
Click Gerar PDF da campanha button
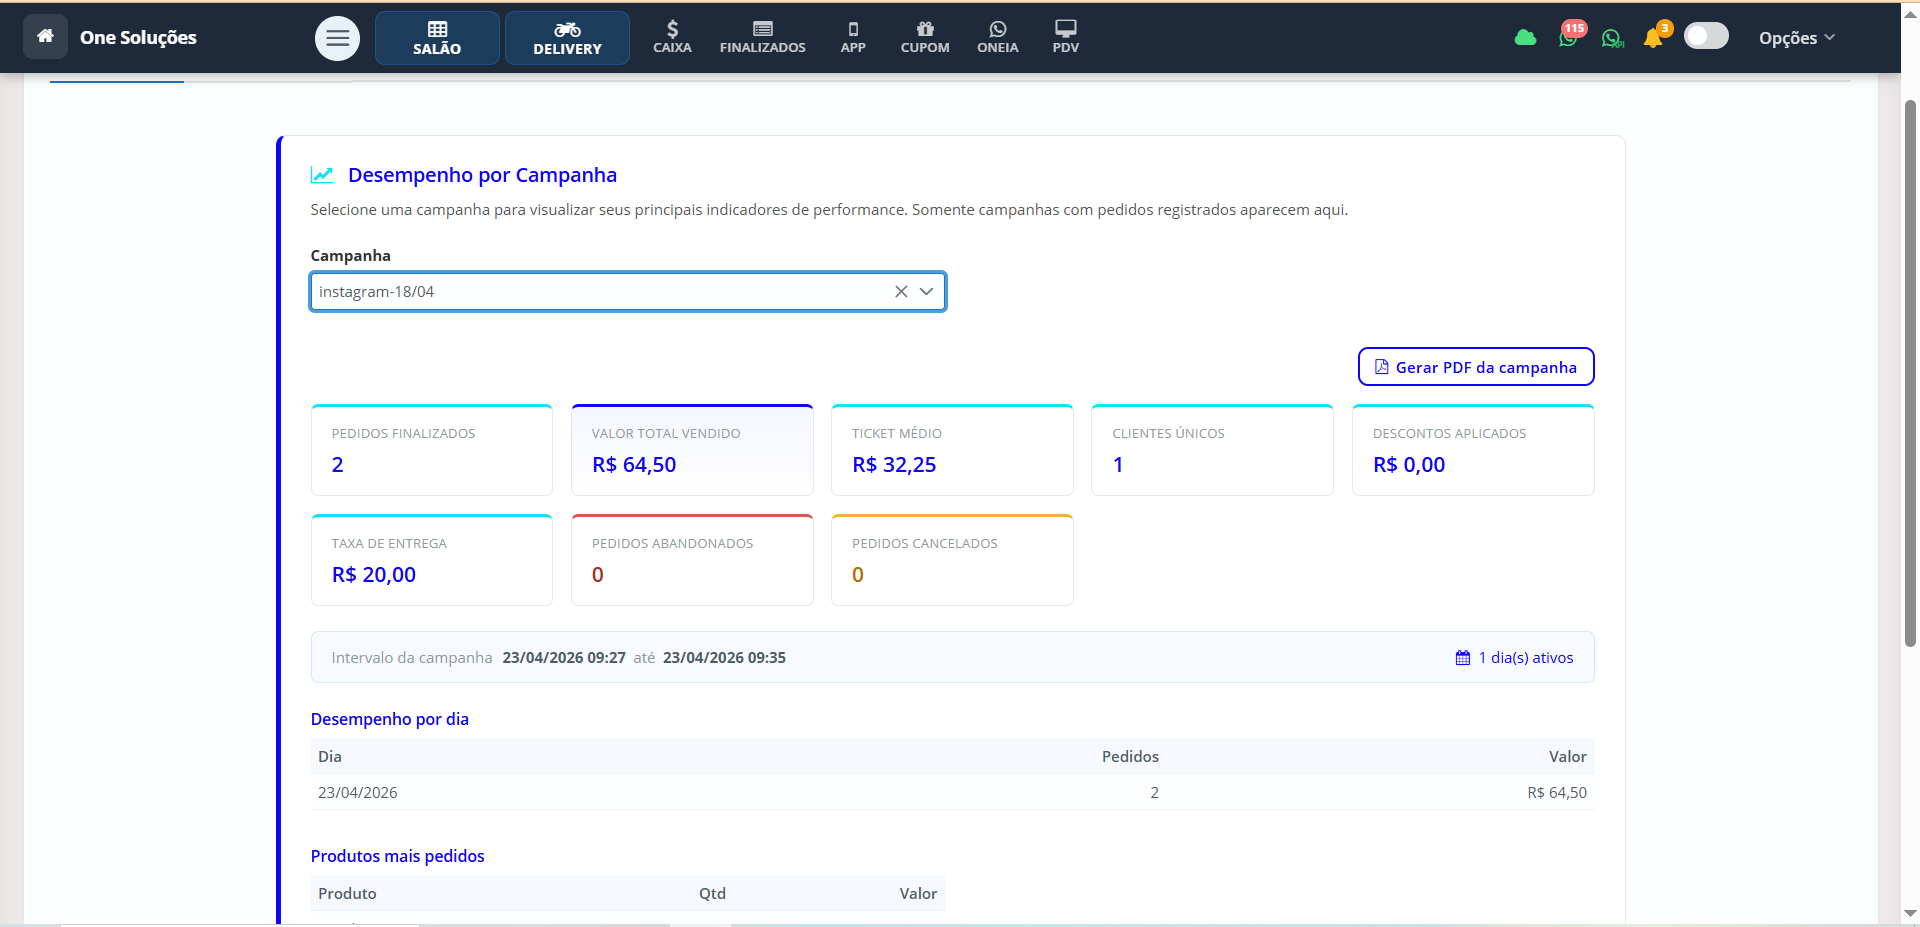pos(1475,367)
